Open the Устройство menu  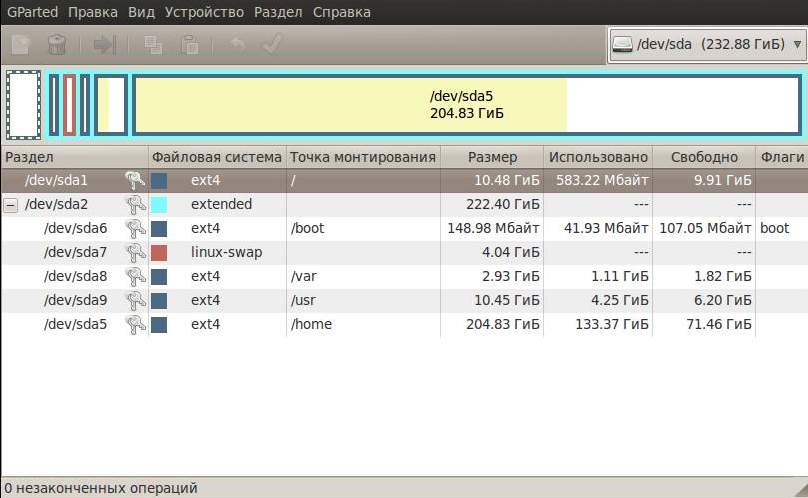coord(204,12)
